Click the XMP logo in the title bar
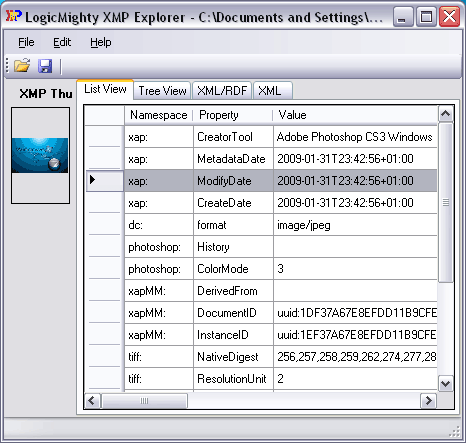 [x=14, y=15]
